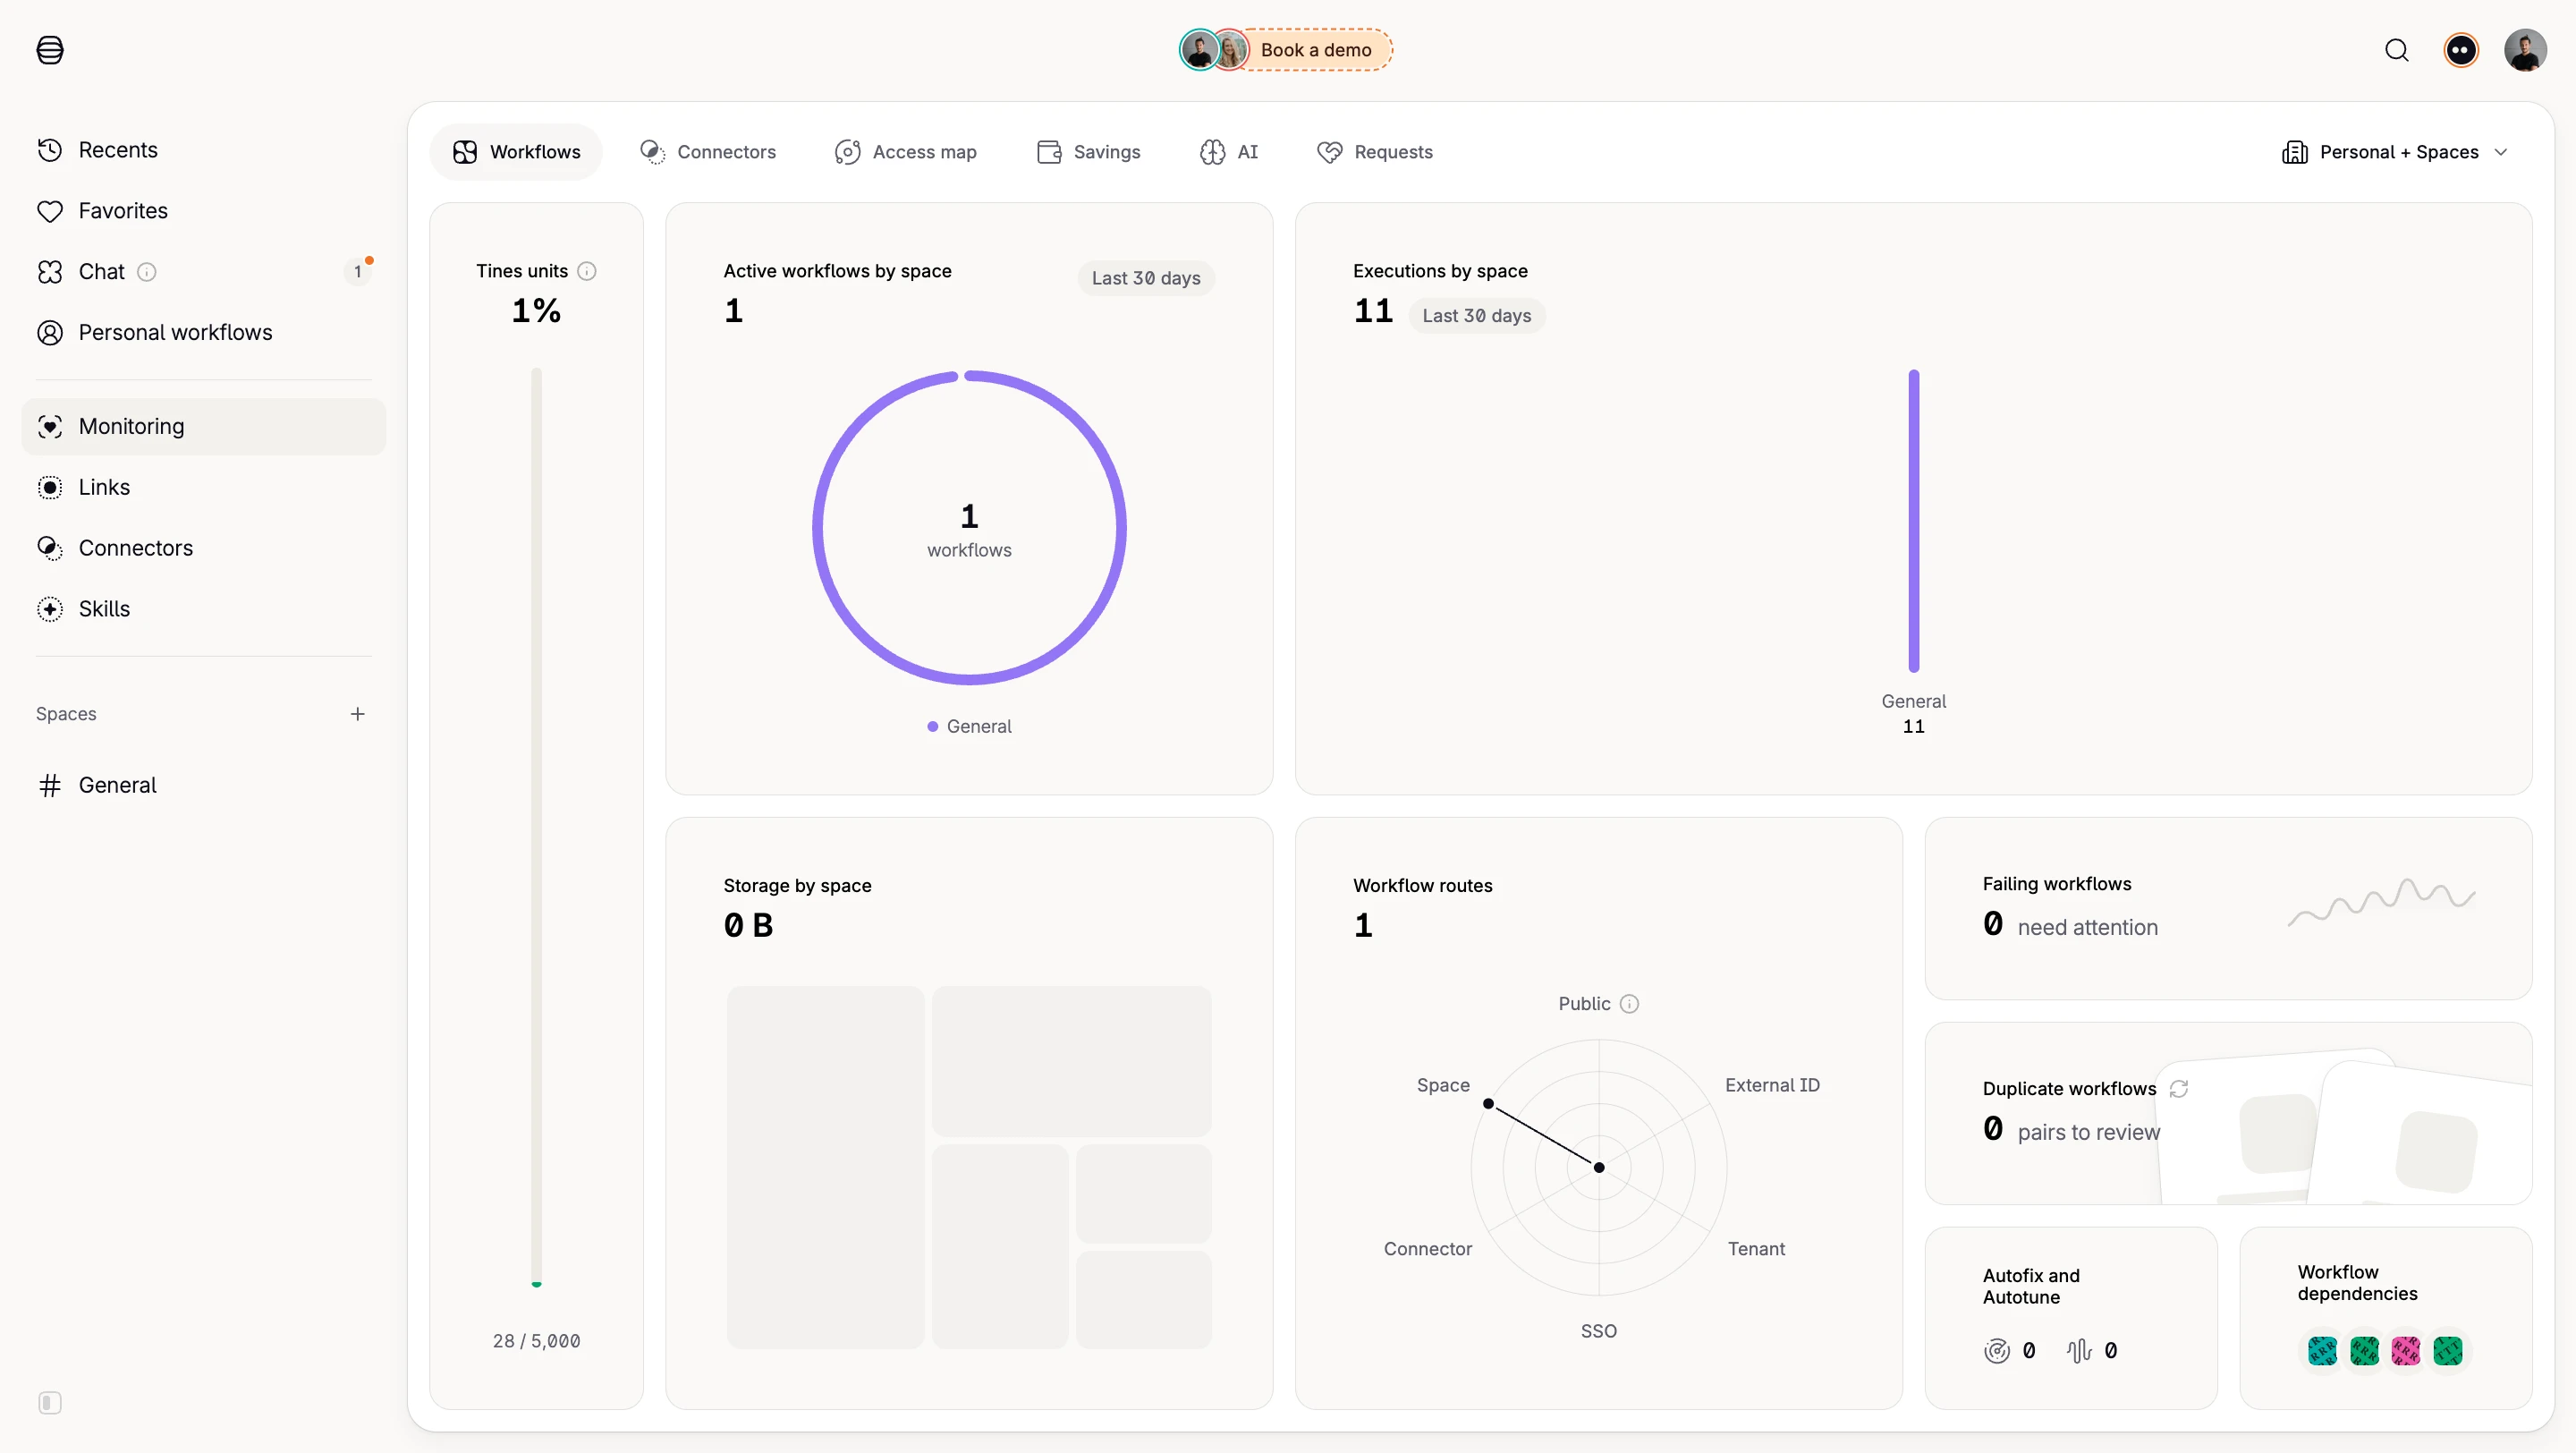Click the Tines logo icon at top left
This screenshot has width=2576, height=1453.
(x=50, y=50)
